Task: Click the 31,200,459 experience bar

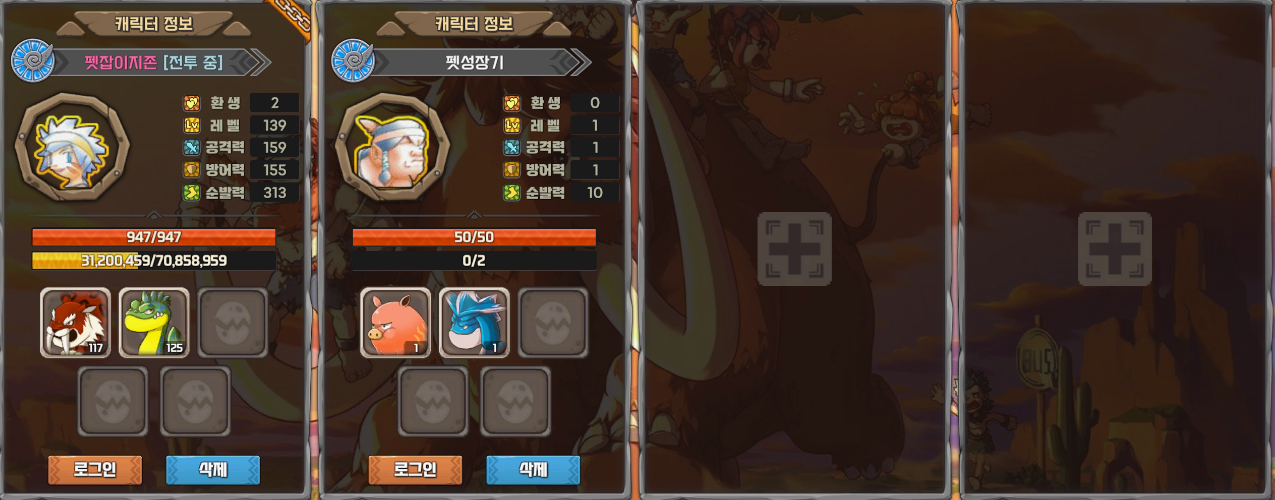Action: (154, 260)
